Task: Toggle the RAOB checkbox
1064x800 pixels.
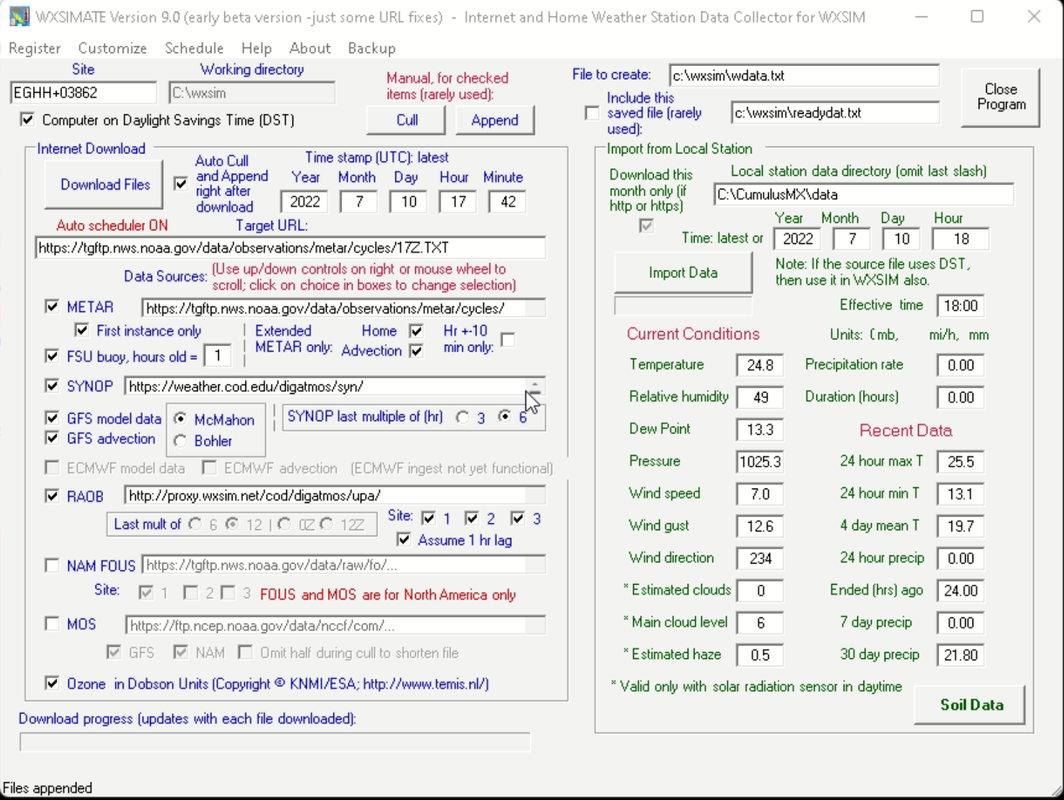Action: (52, 496)
